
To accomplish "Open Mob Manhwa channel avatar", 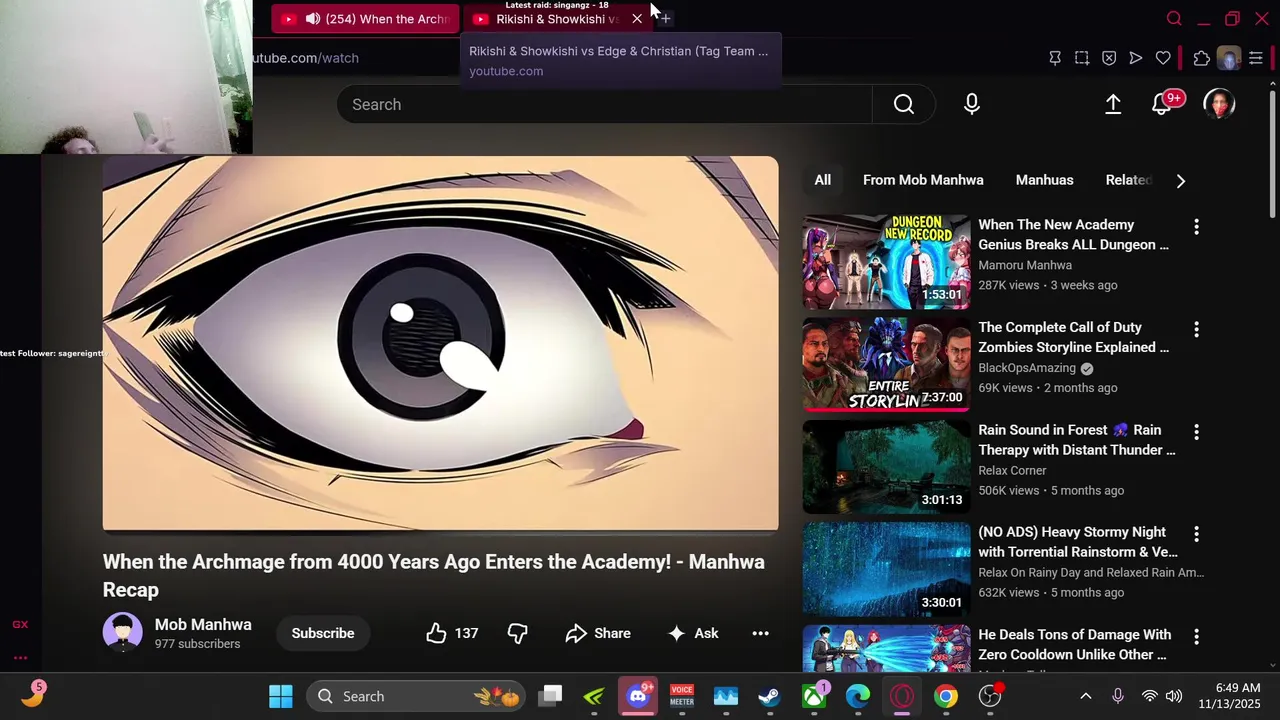I will 122,633.
